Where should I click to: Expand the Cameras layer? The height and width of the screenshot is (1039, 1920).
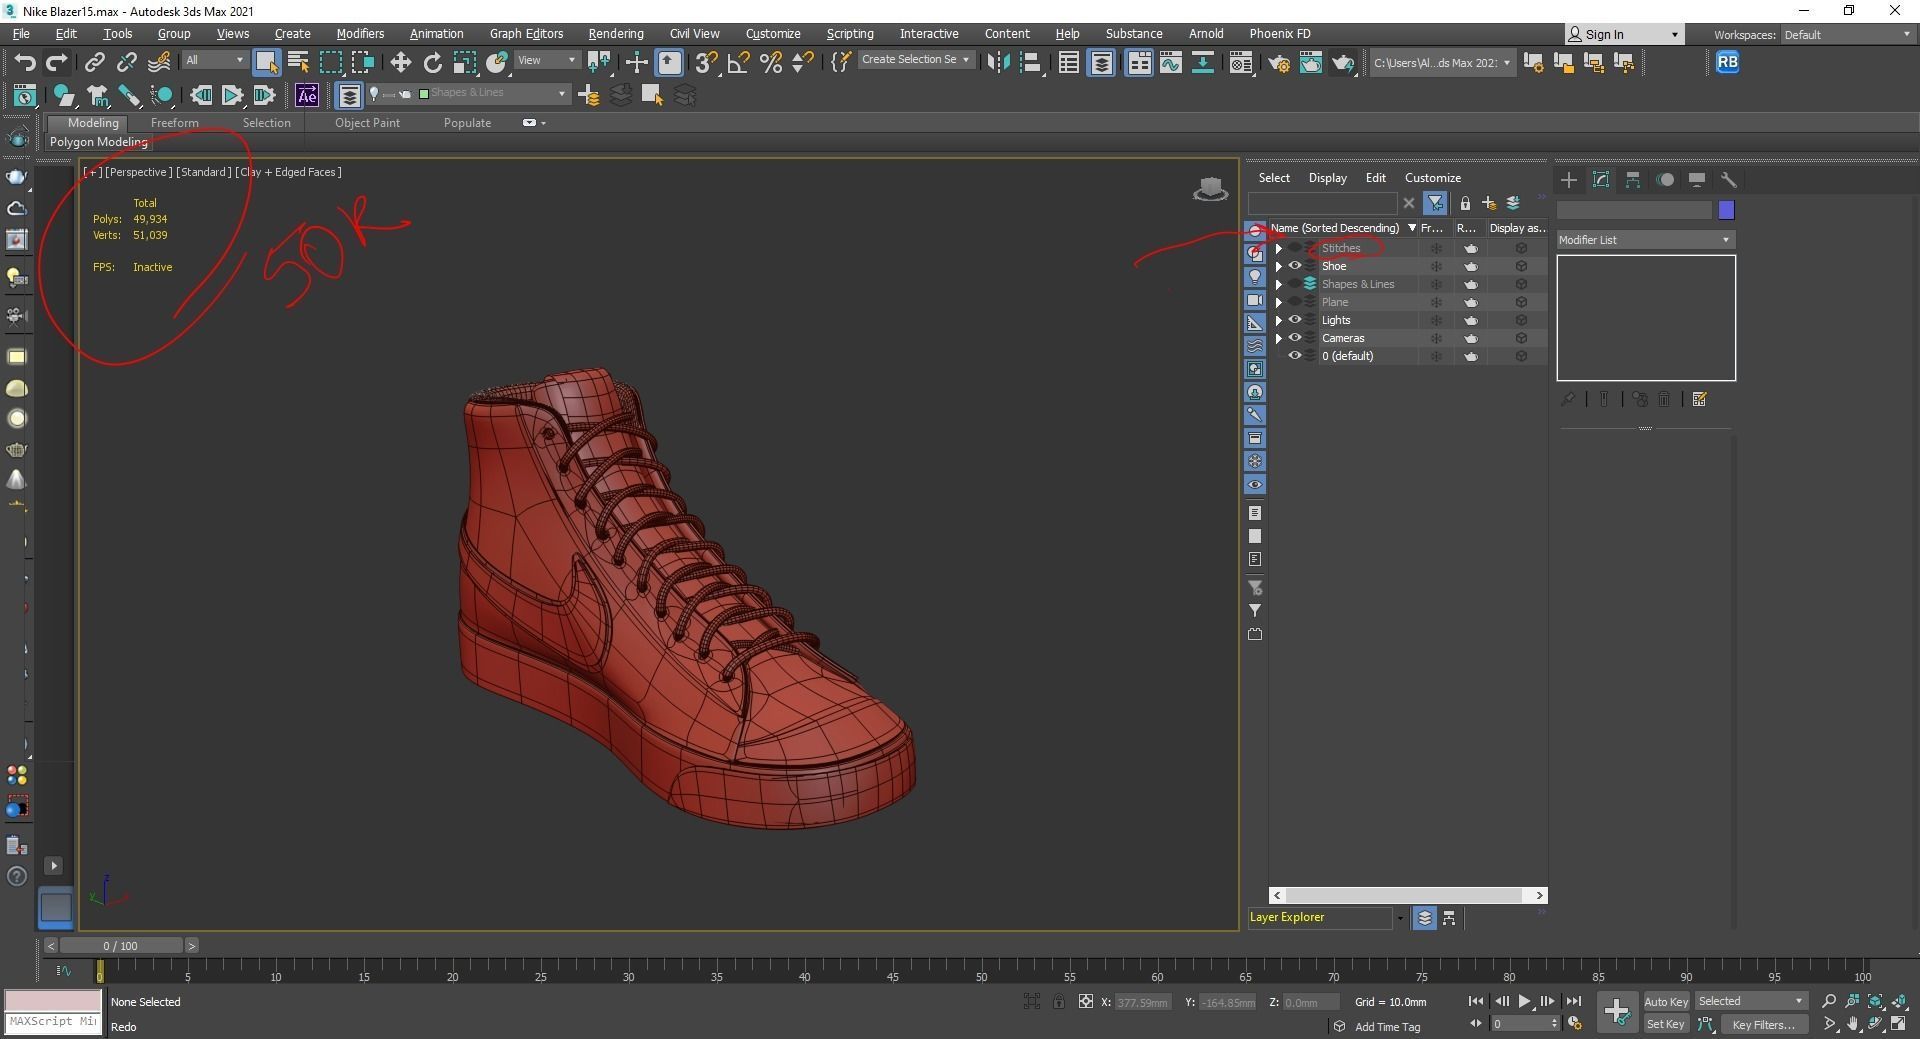coord(1278,338)
